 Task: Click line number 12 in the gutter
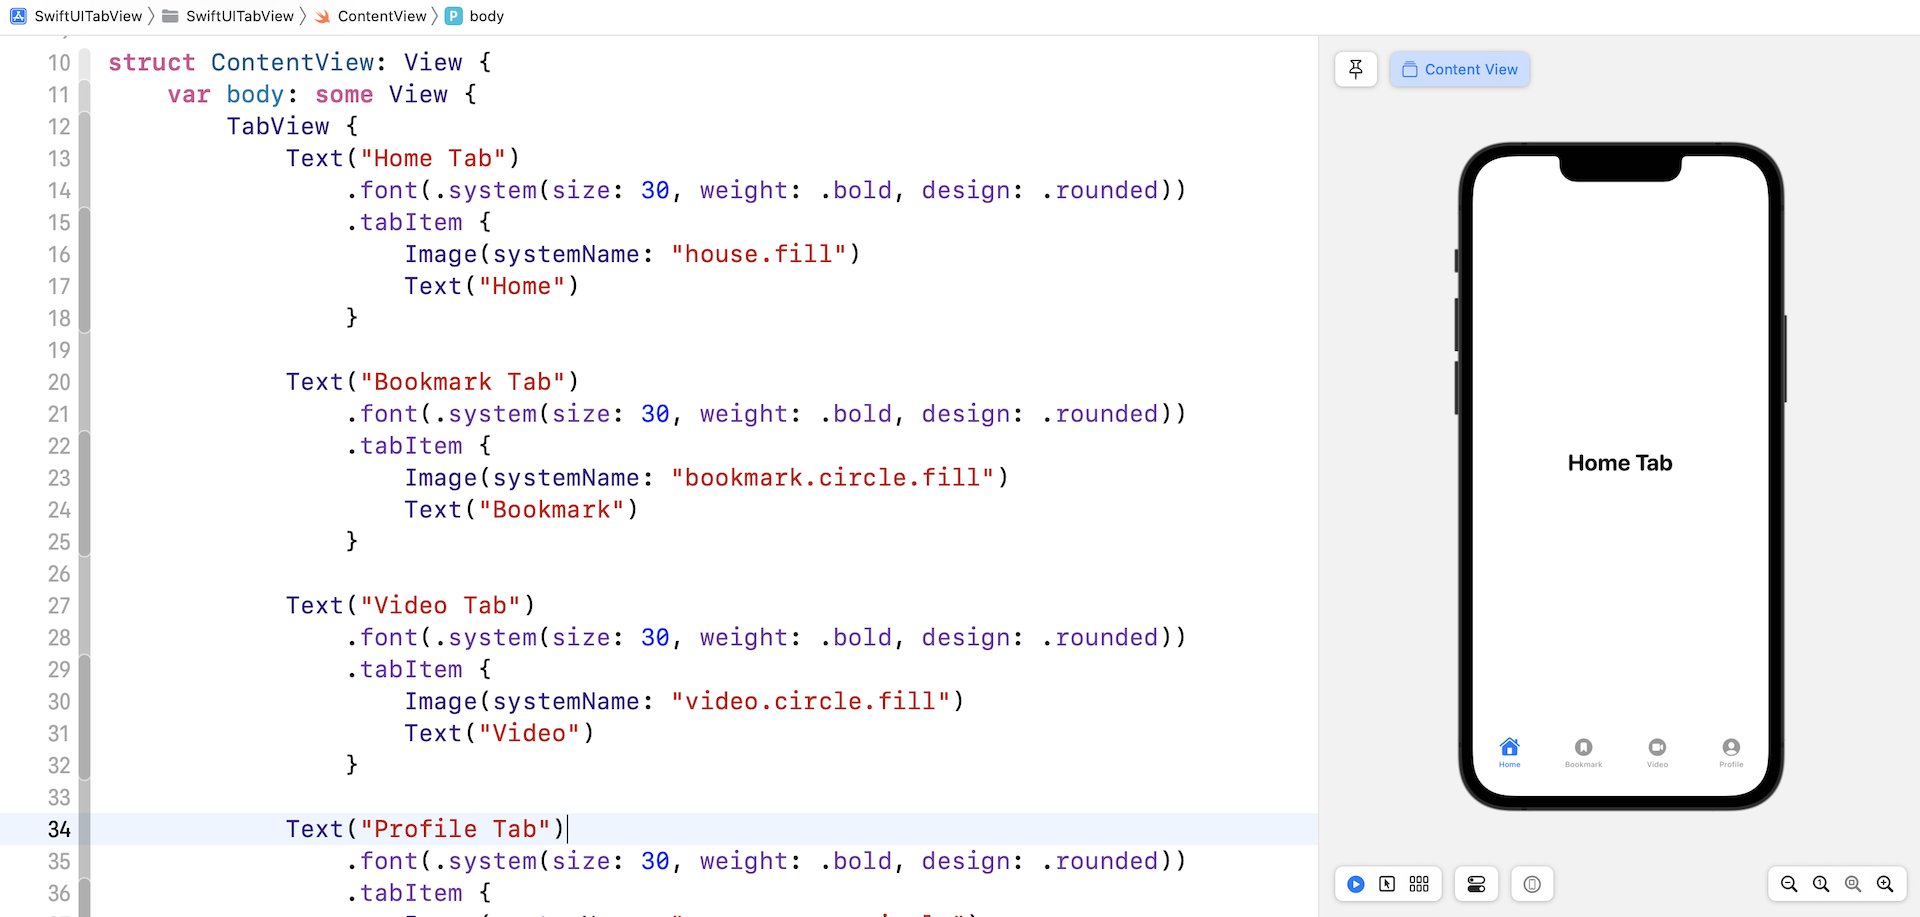click(58, 127)
